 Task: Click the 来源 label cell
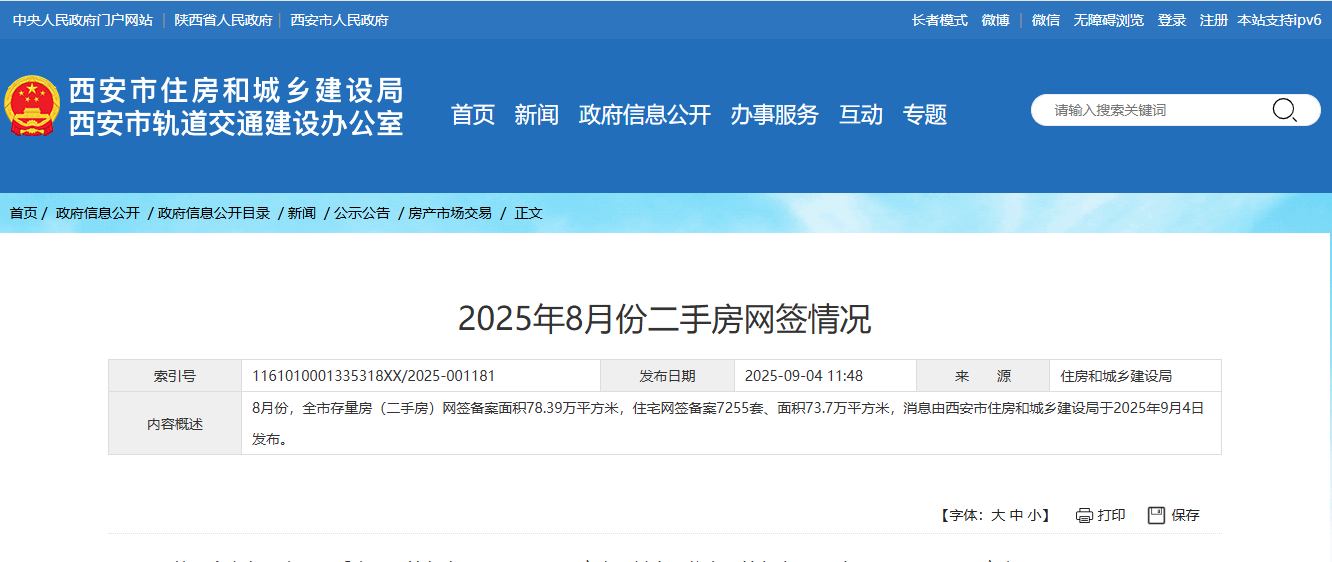(x=982, y=376)
